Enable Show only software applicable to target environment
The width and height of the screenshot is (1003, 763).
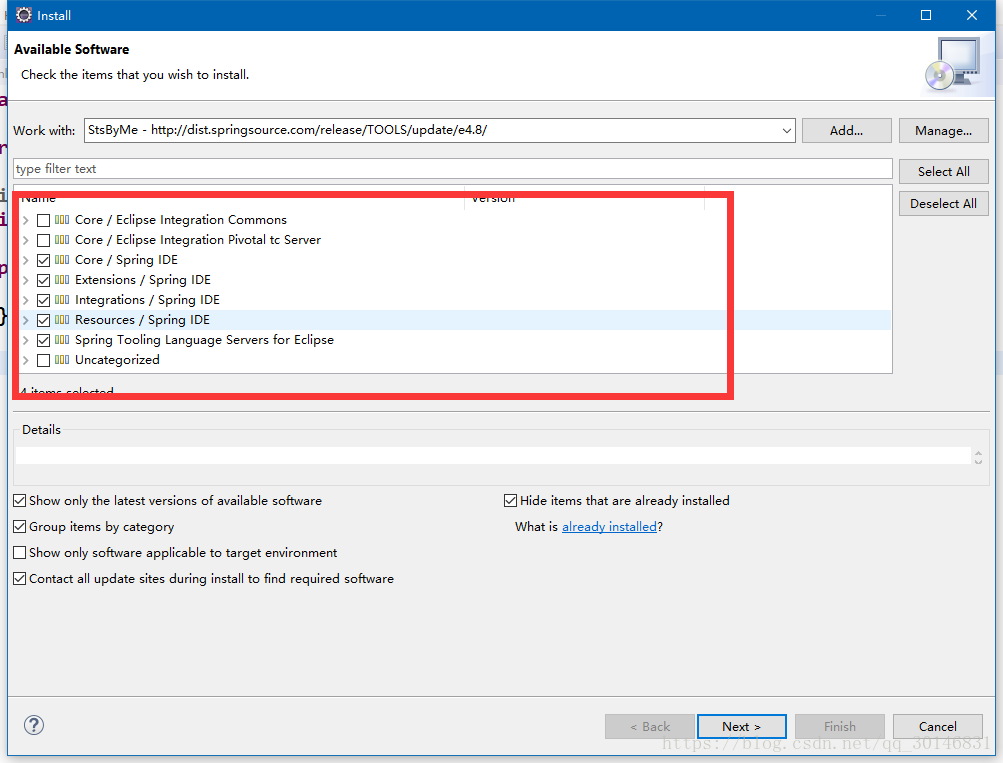pos(19,551)
